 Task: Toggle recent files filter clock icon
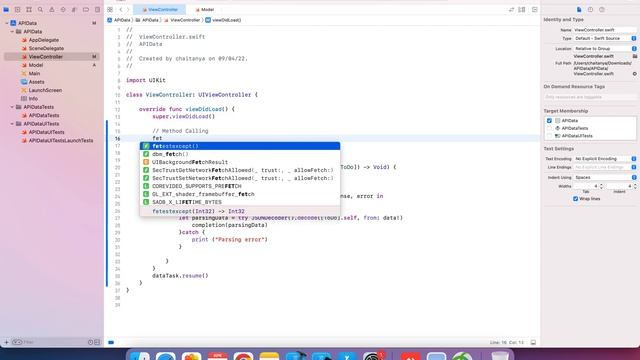91,342
